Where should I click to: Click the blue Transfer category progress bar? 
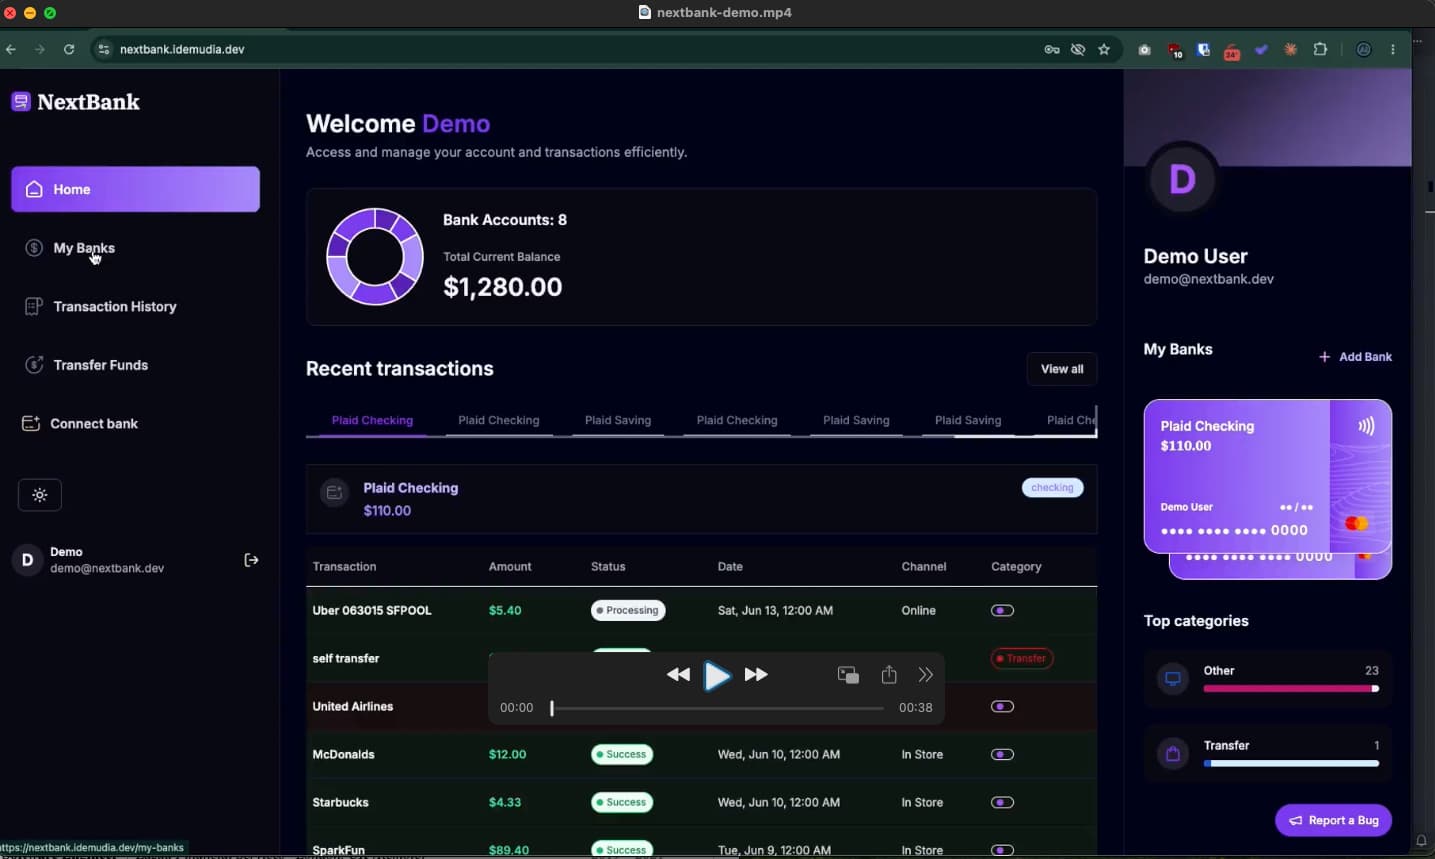[x=1291, y=763]
